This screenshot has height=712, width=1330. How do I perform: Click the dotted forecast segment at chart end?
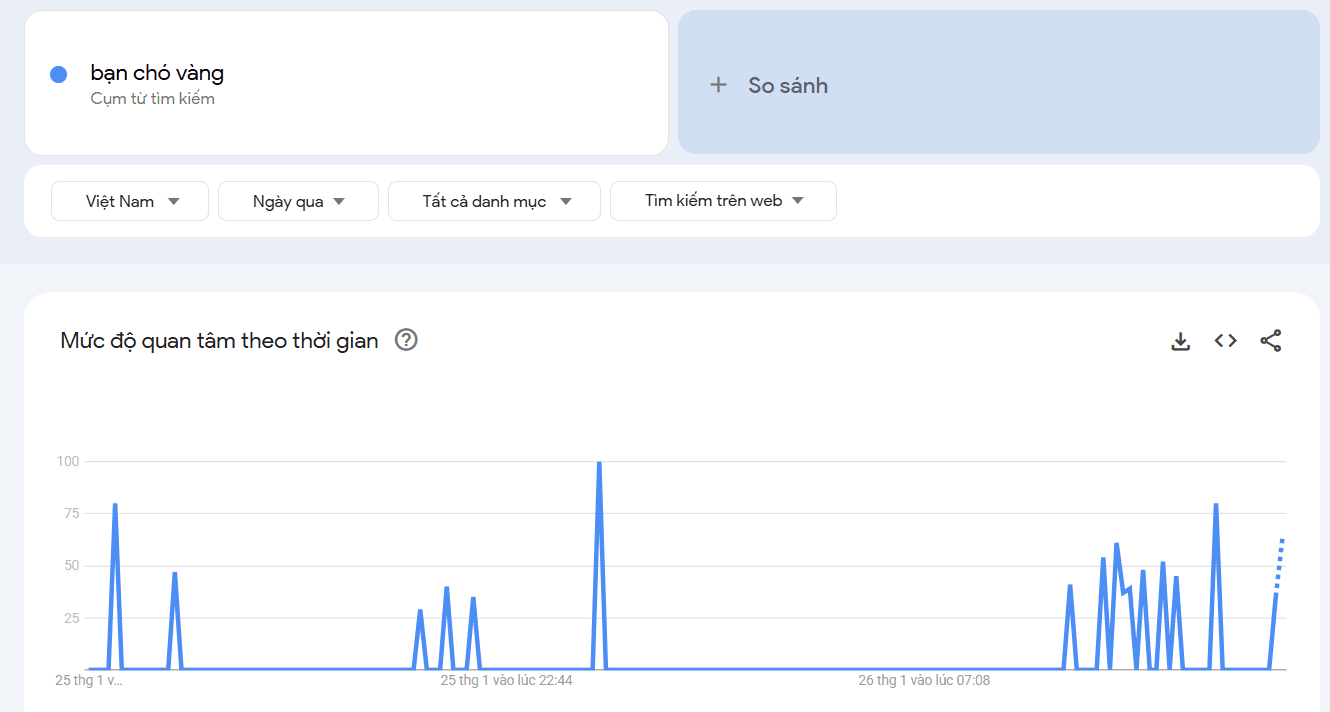(1279, 566)
